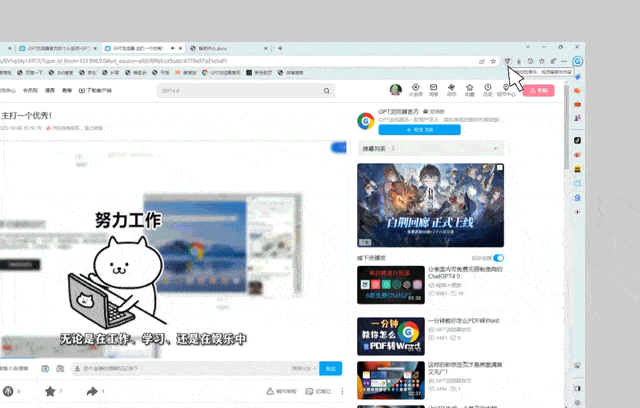Click the danmaku text input field
The height and width of the screenshot is (408, 640).
[200, 368]
